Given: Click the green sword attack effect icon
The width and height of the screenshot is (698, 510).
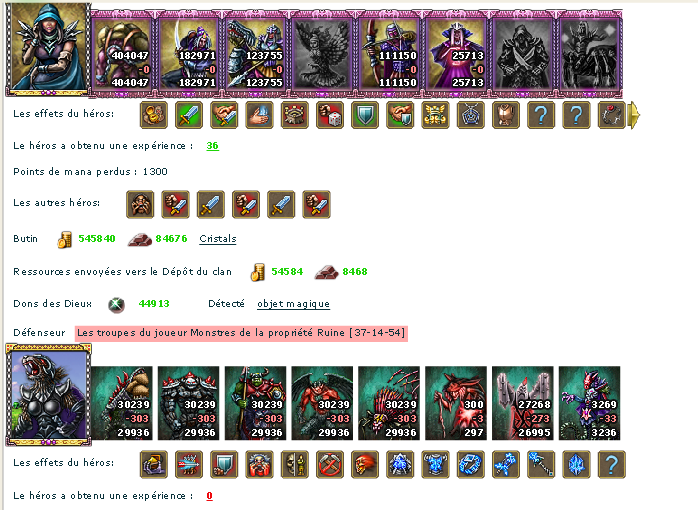Looking at the screenshot, I should (x=189, y=115).
